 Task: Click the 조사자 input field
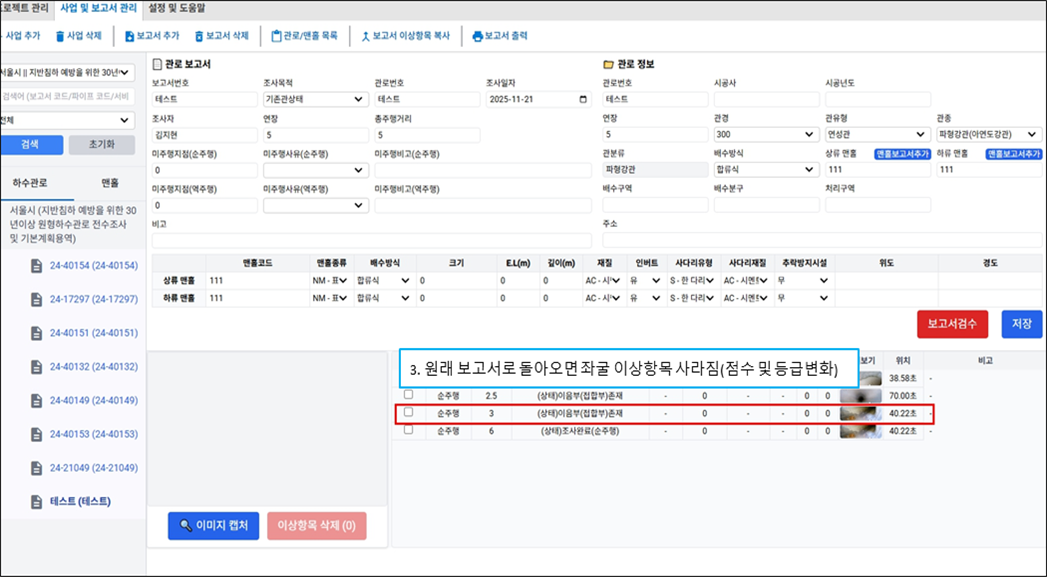204,135
